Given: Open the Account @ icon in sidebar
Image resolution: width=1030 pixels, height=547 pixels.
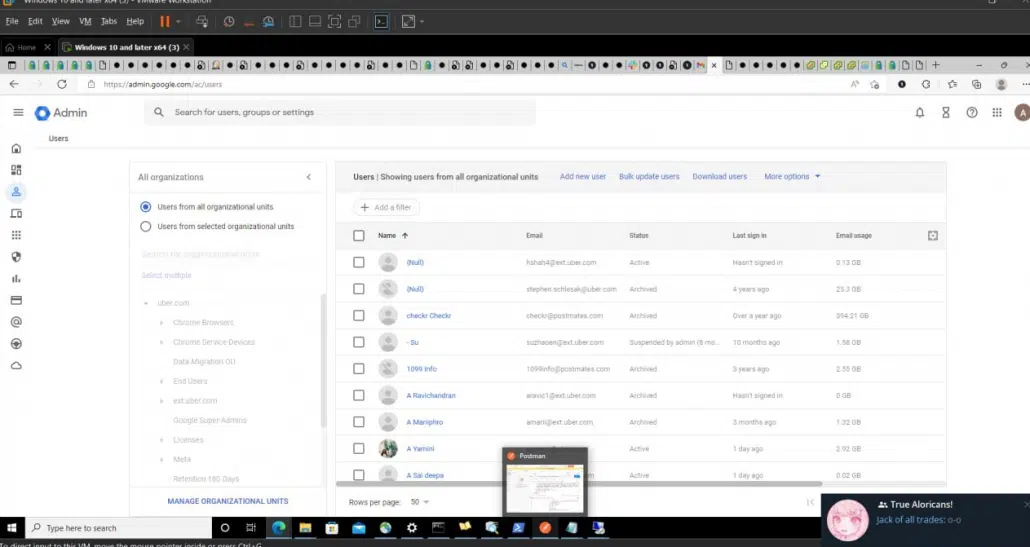Looking at the screenshot, I should coord(16,322).
